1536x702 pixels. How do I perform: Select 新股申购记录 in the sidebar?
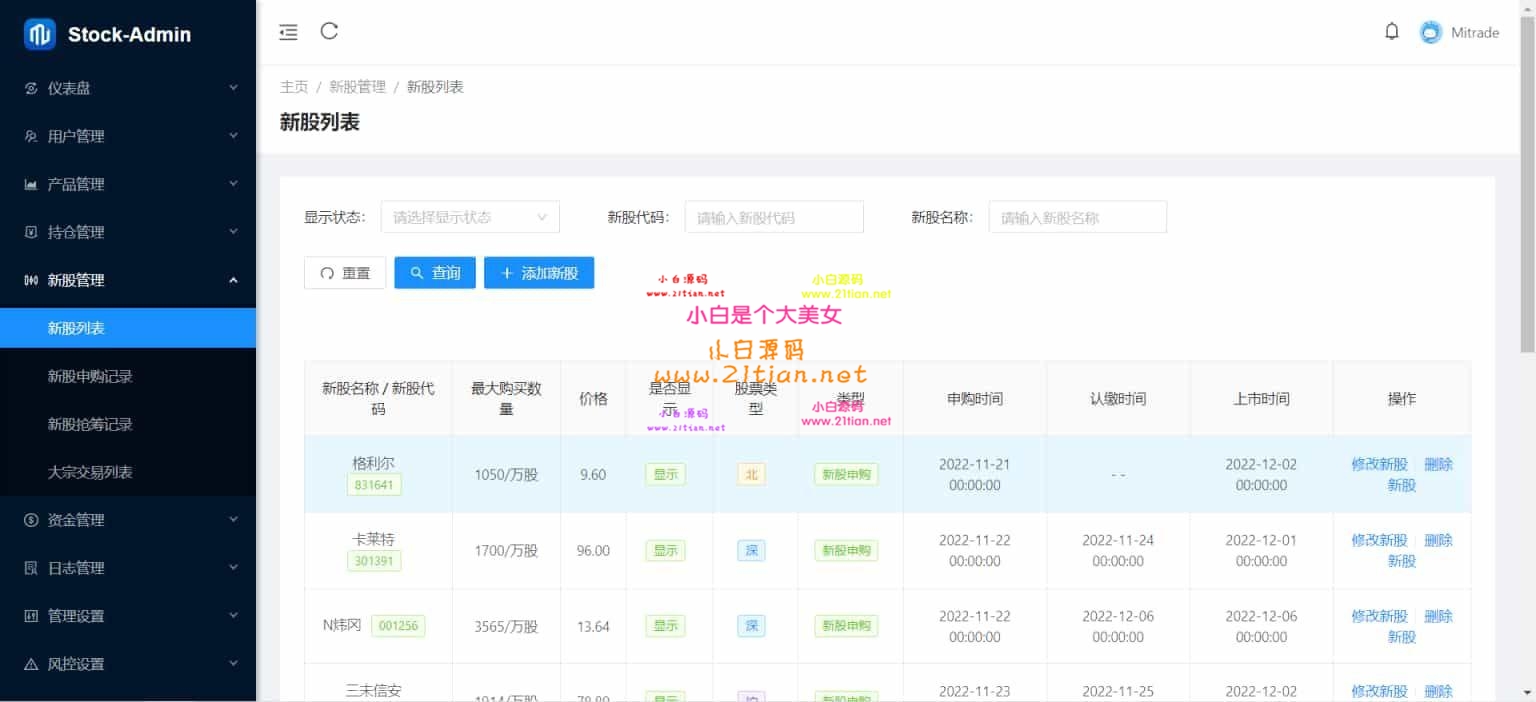coord(90,376)
